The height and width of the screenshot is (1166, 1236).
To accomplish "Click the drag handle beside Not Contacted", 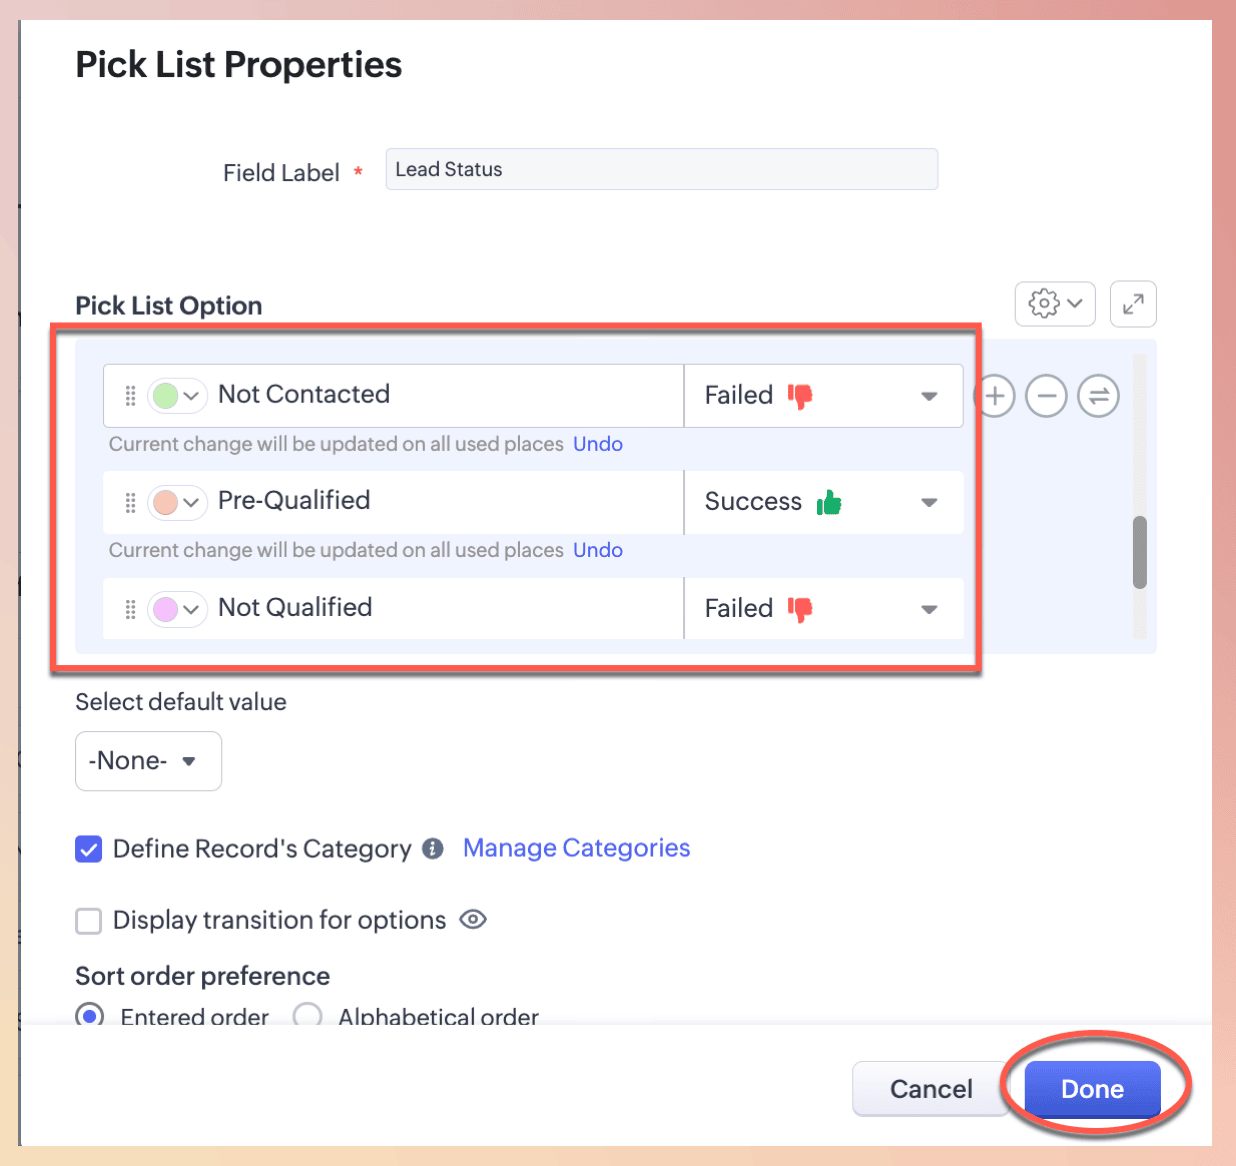I will 130,396.
